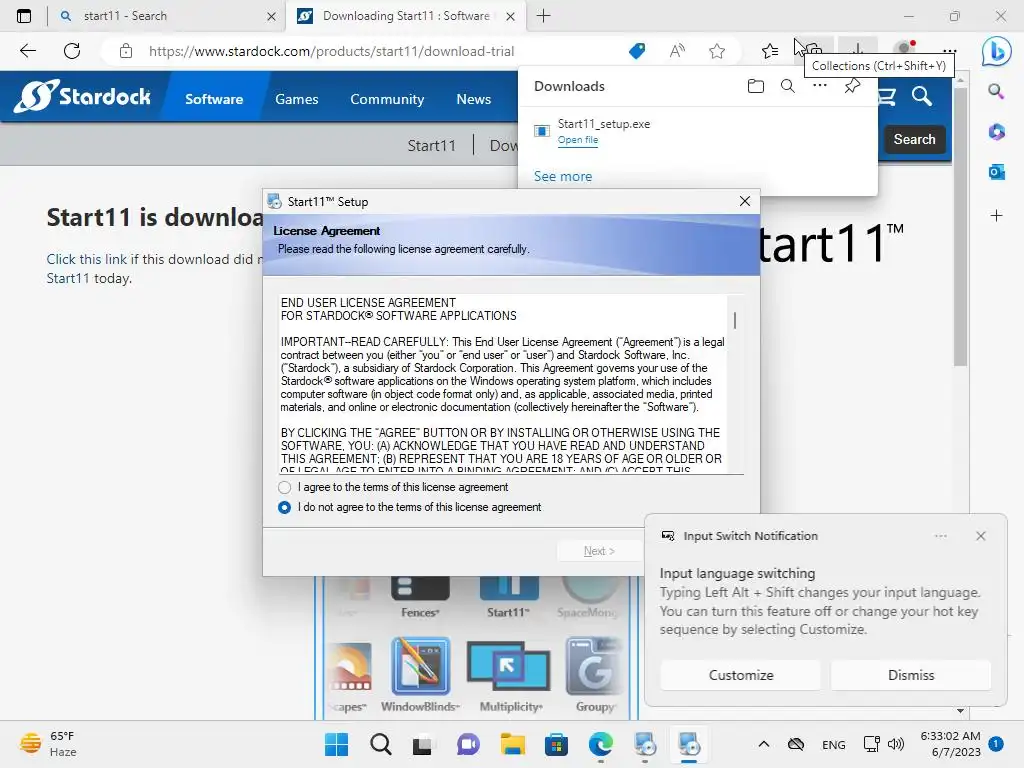The image size is (1024, 768).
Task: Open more options in Downloads panel
Action: coord(820,86)
